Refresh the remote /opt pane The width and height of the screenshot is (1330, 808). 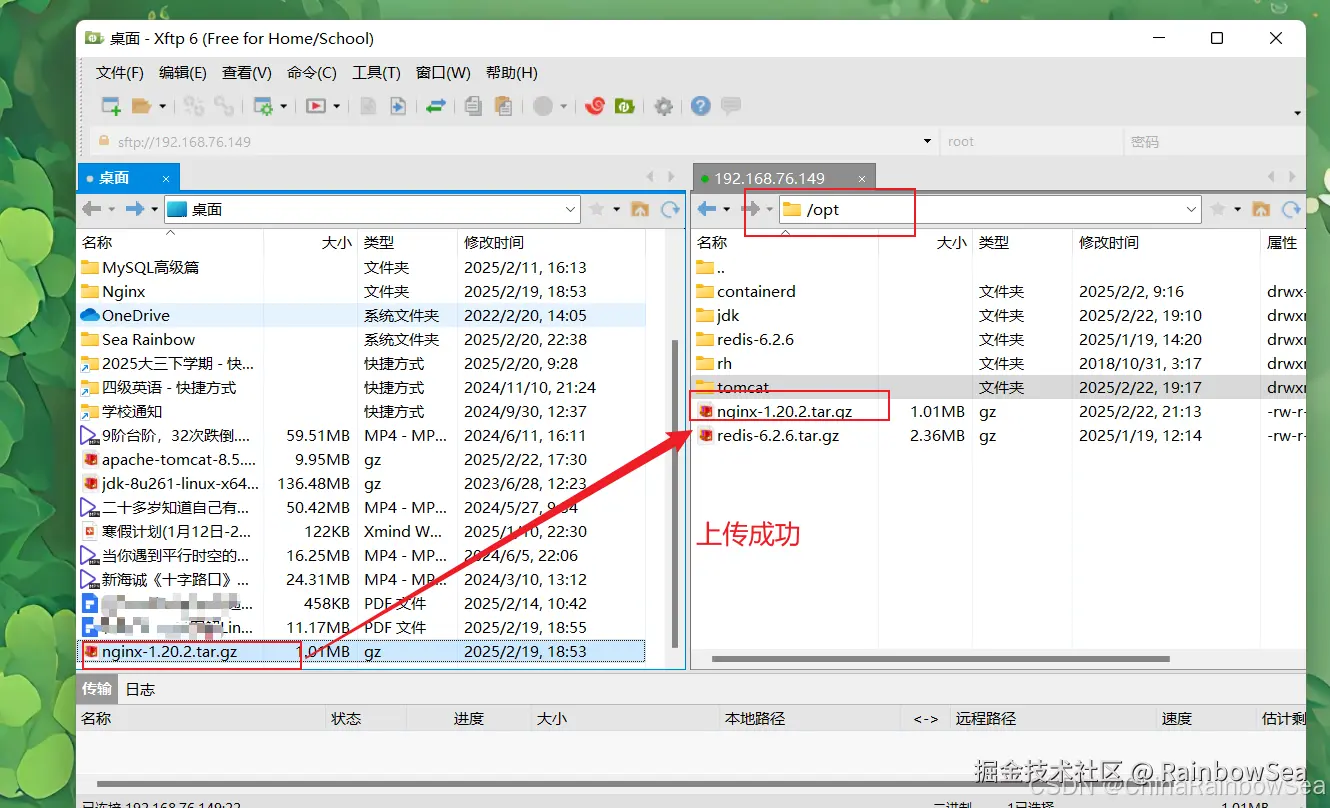pos(1291,209)
